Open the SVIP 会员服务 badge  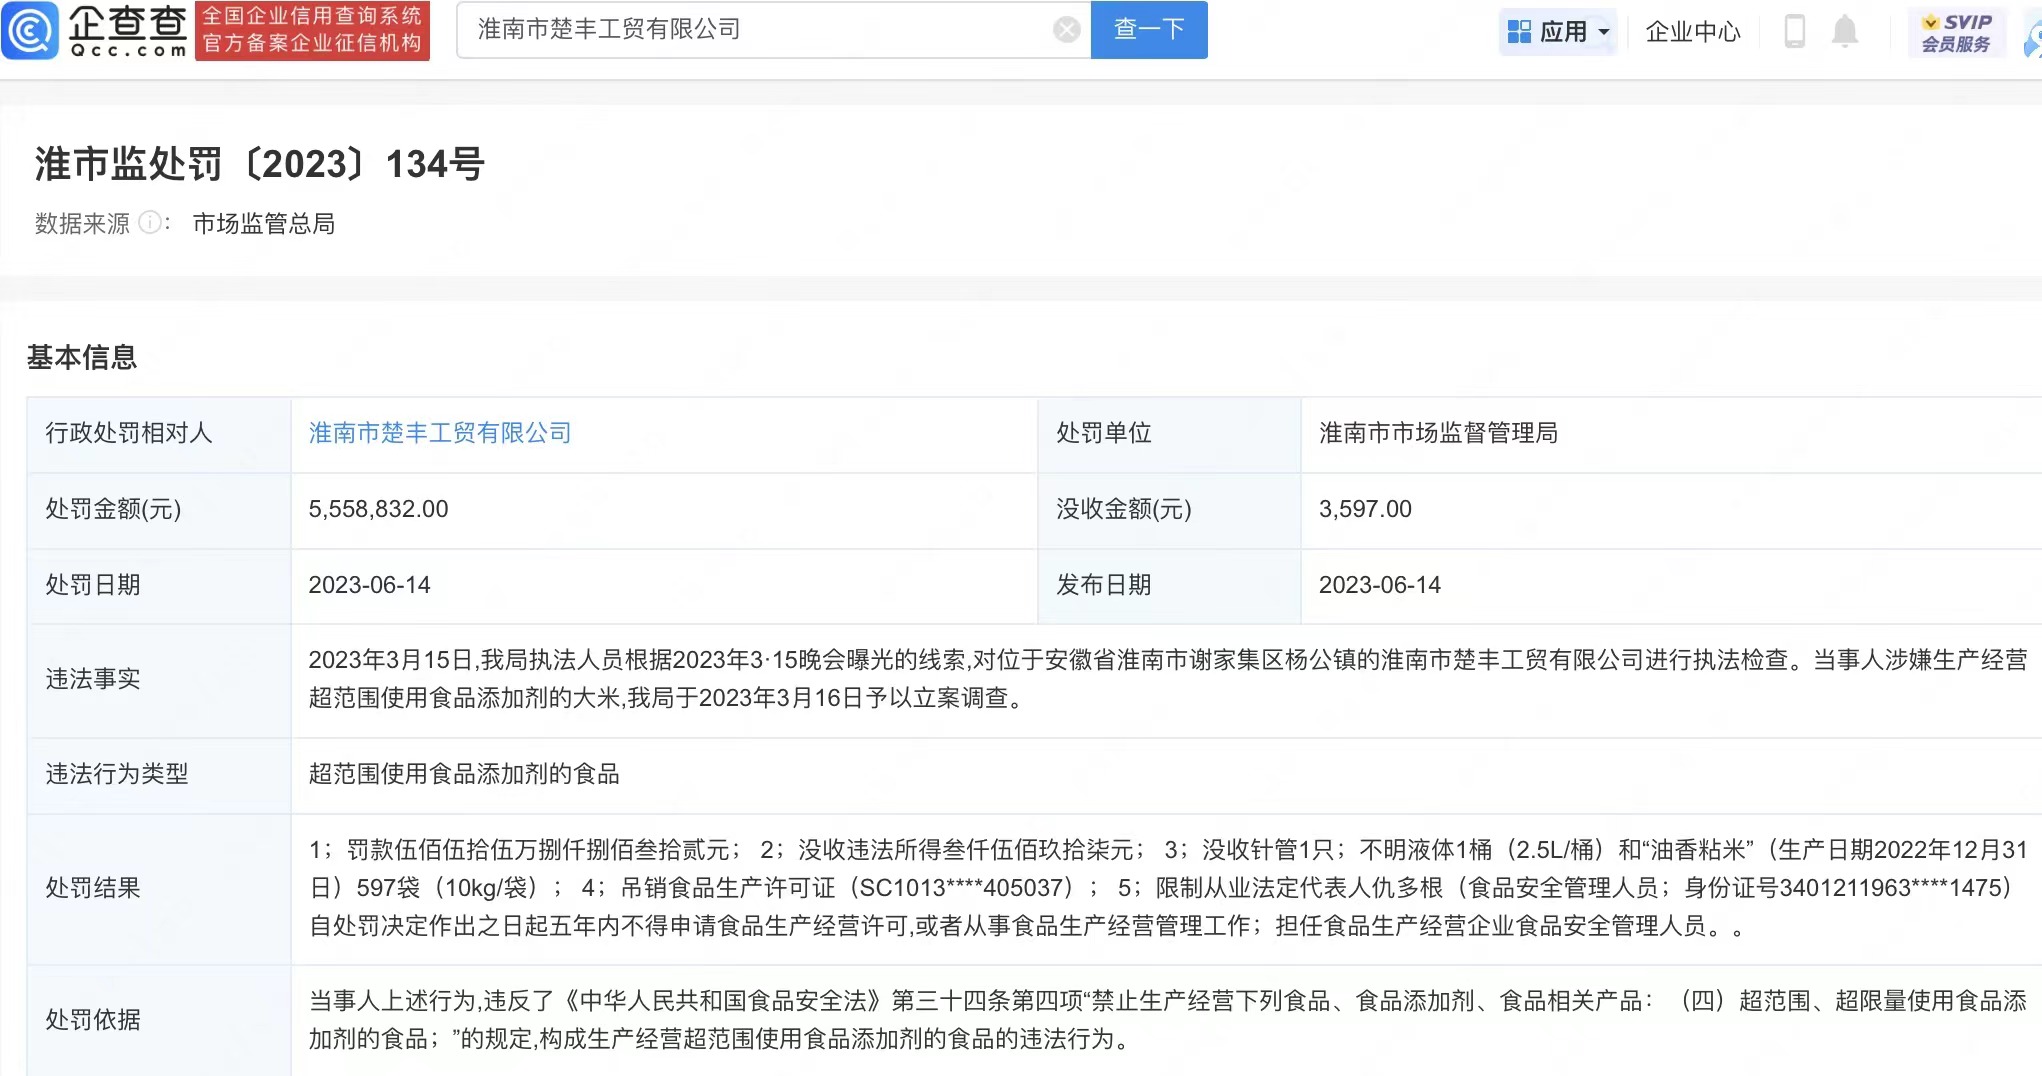pos(1956,32)
